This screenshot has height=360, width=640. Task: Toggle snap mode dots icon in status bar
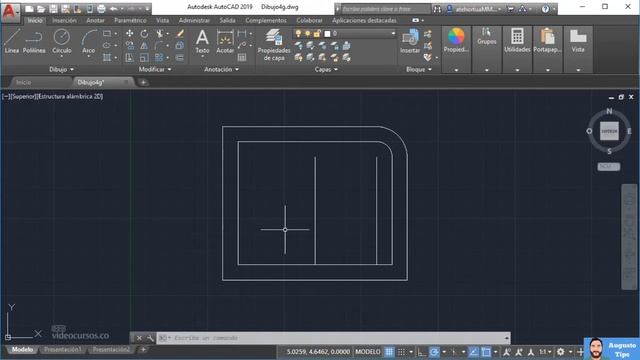click(402, 351)
